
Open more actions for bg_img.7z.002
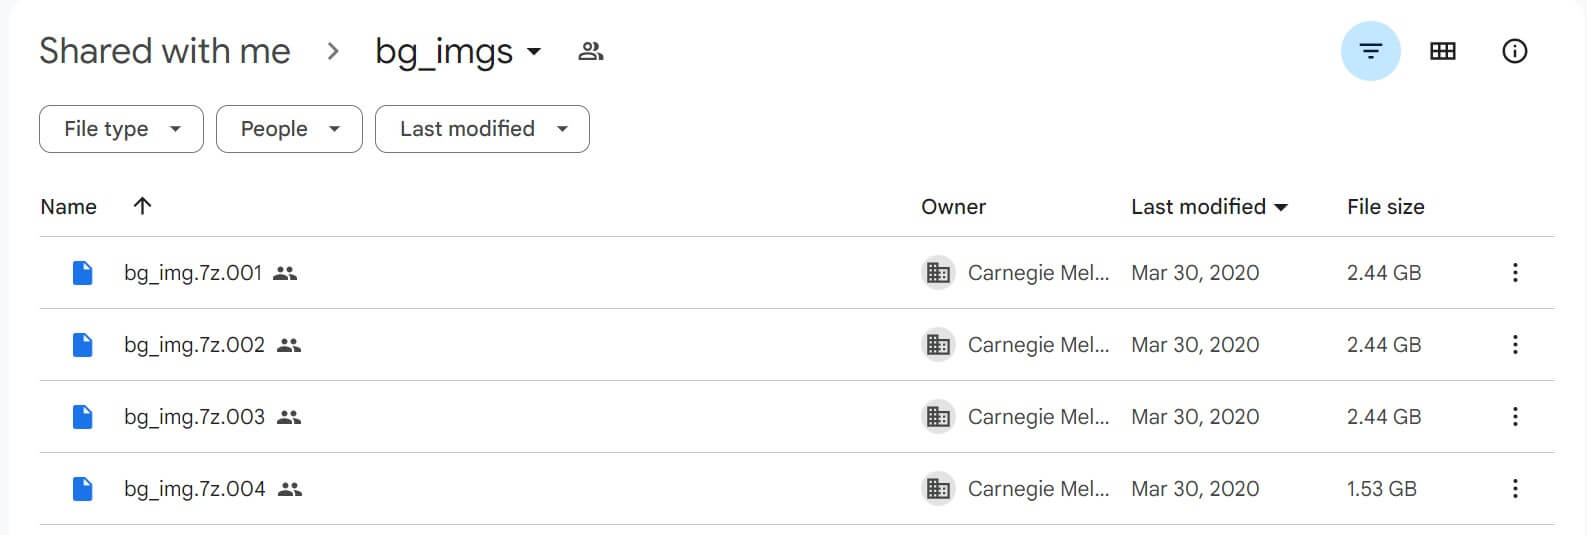tap(1515, 344)
